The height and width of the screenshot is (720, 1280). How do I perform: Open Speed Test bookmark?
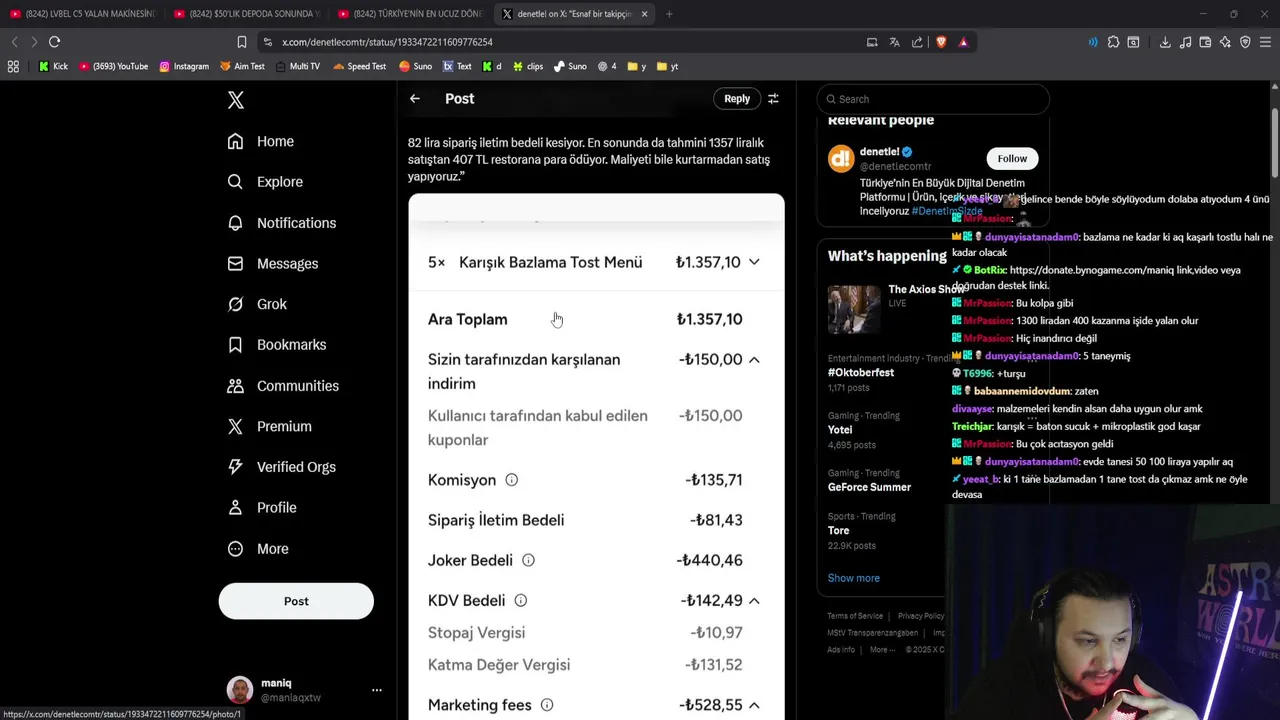coord(360,66)
